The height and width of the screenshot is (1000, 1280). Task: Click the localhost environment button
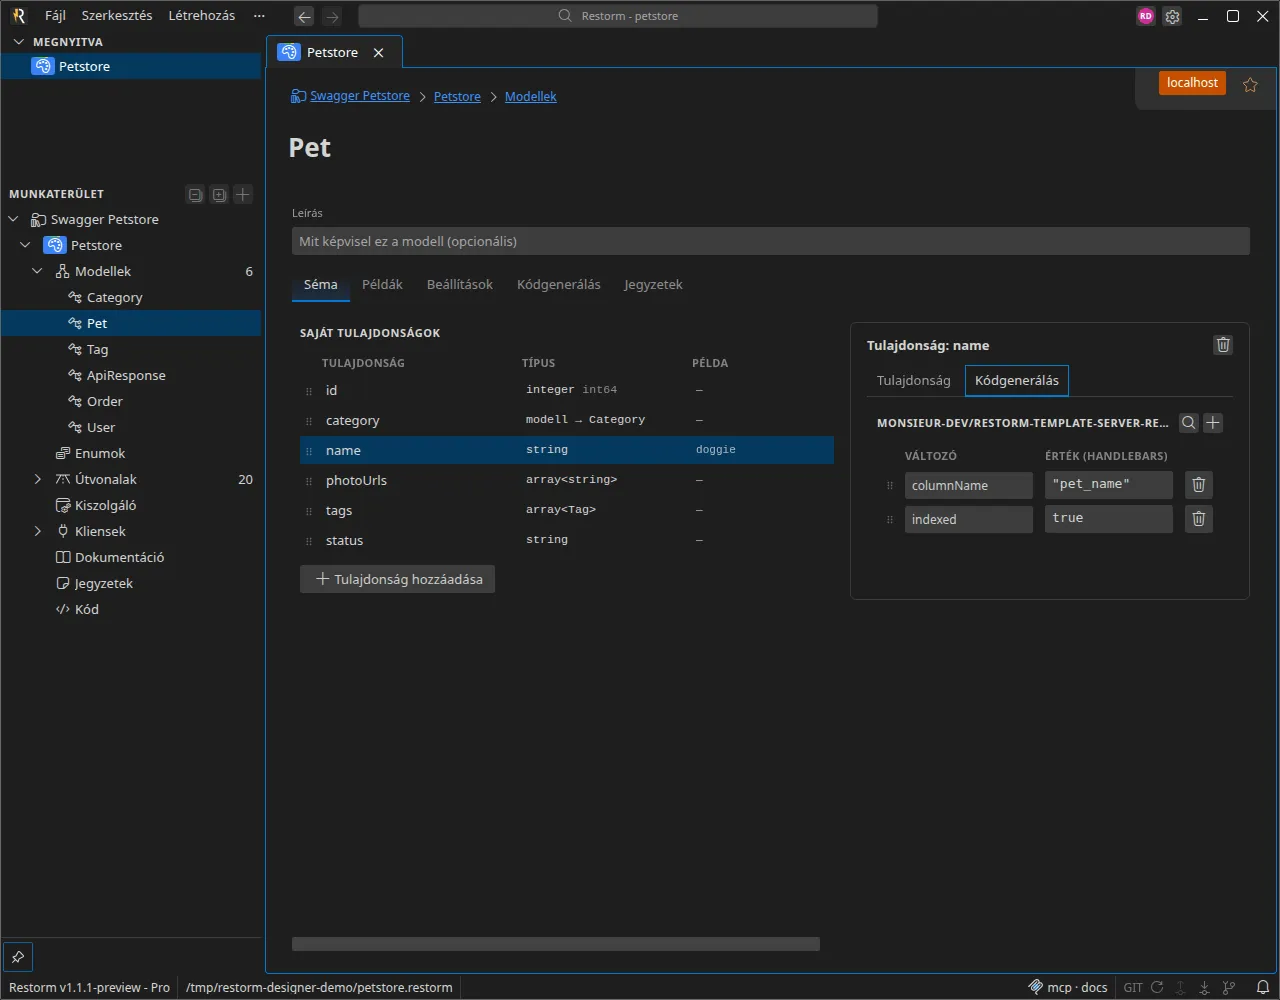coord(1192,83)
